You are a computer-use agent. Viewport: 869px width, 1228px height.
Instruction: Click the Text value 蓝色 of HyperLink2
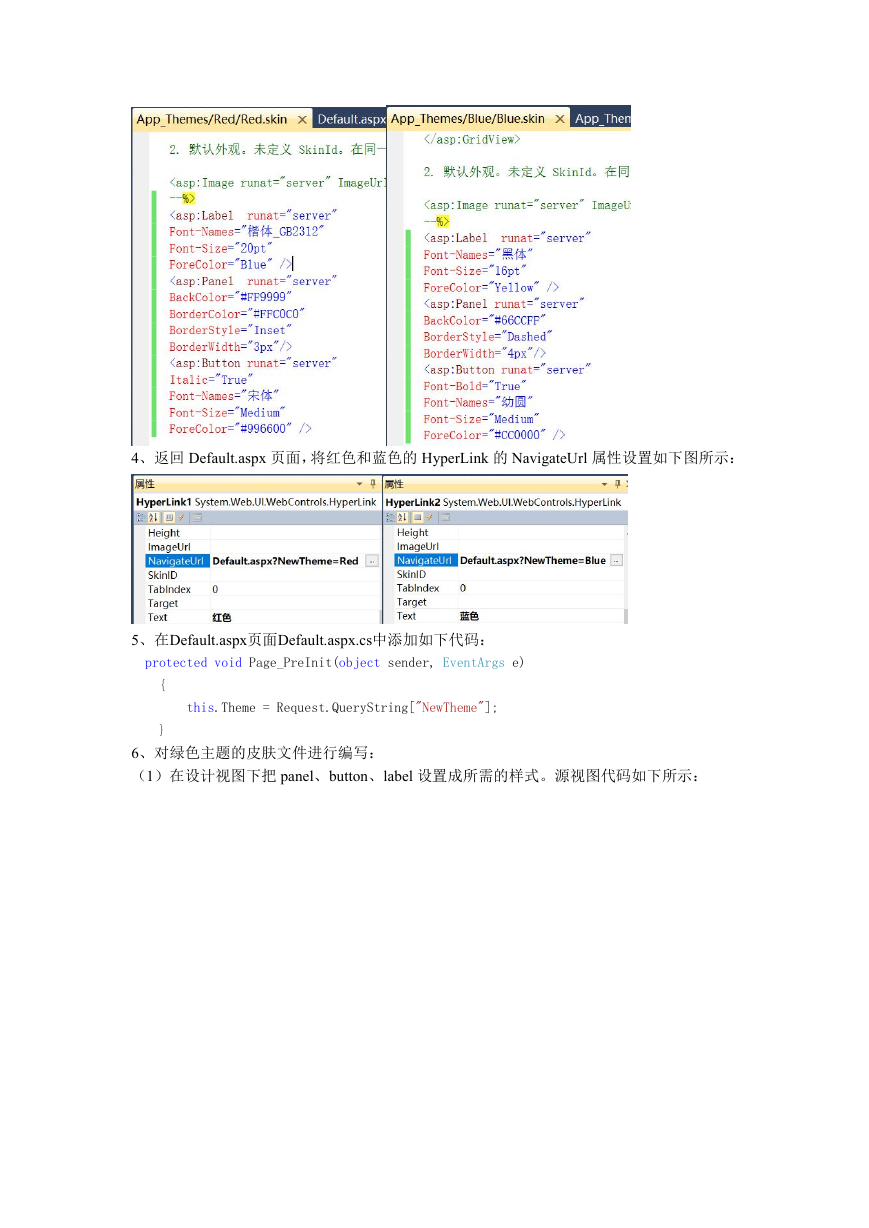[469, 617]
